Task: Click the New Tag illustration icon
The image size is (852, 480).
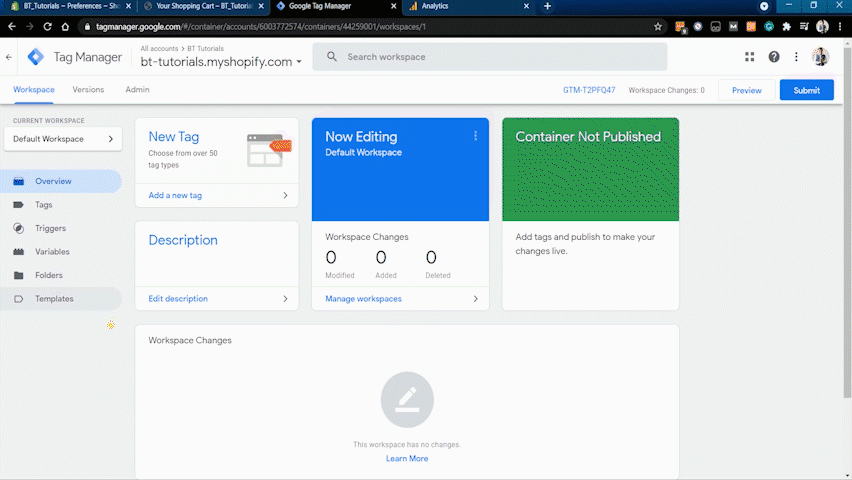Action: tap(269, 150)
